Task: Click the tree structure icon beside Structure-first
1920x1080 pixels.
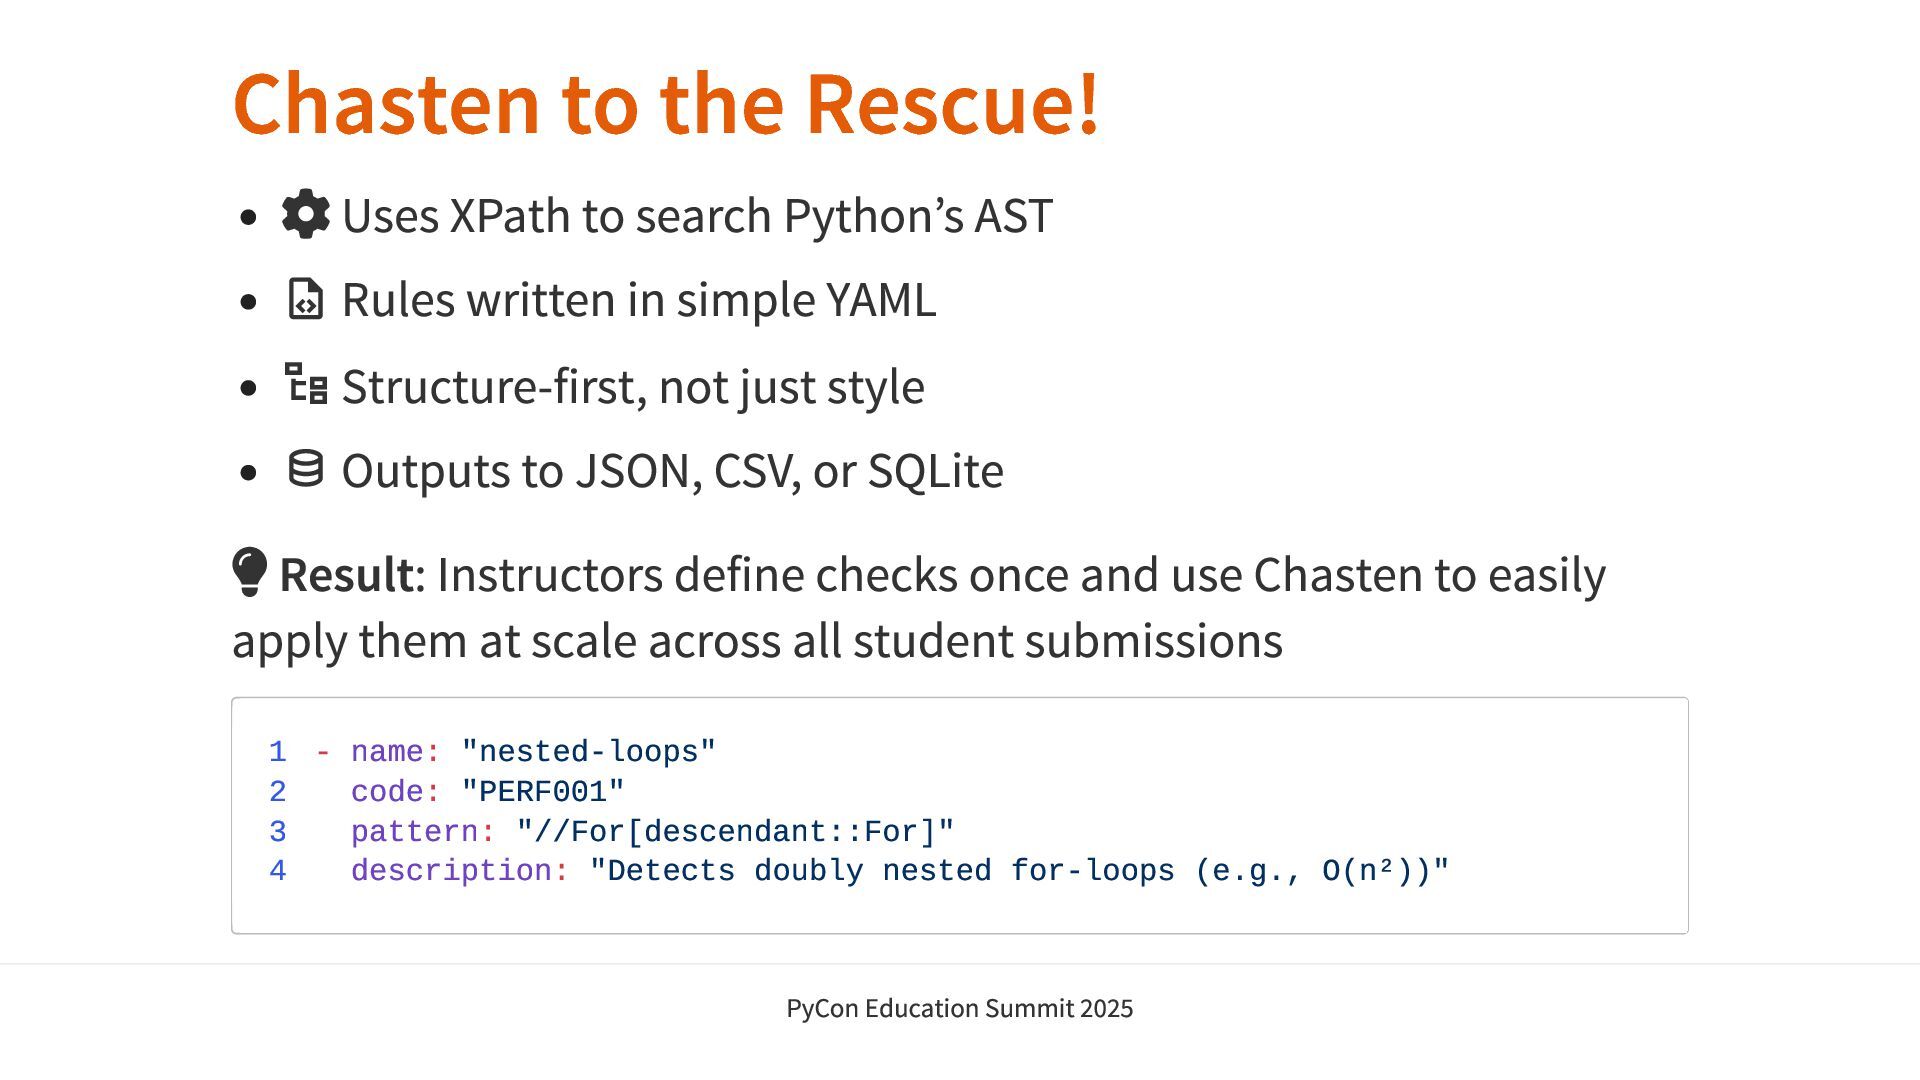Action: [305, 384]
